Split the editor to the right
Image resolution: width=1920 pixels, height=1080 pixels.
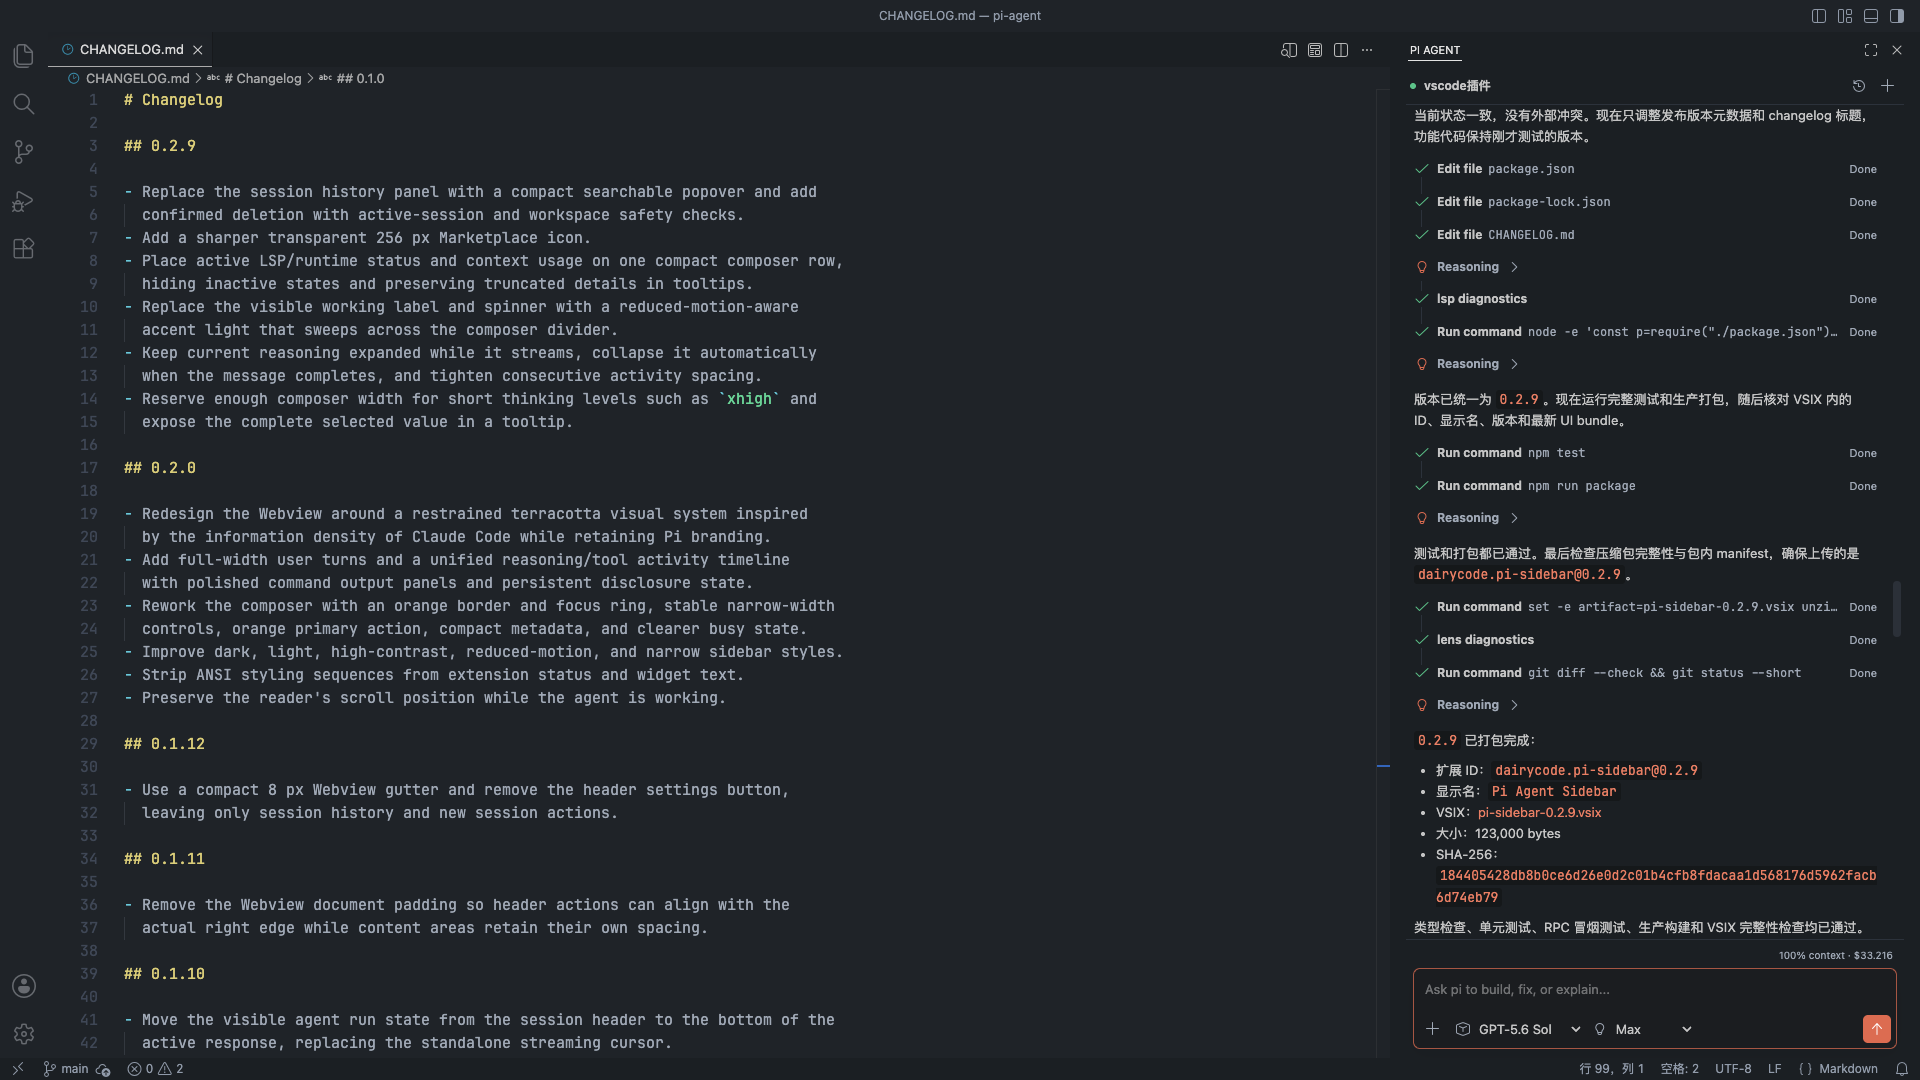tap(1341, 50)
